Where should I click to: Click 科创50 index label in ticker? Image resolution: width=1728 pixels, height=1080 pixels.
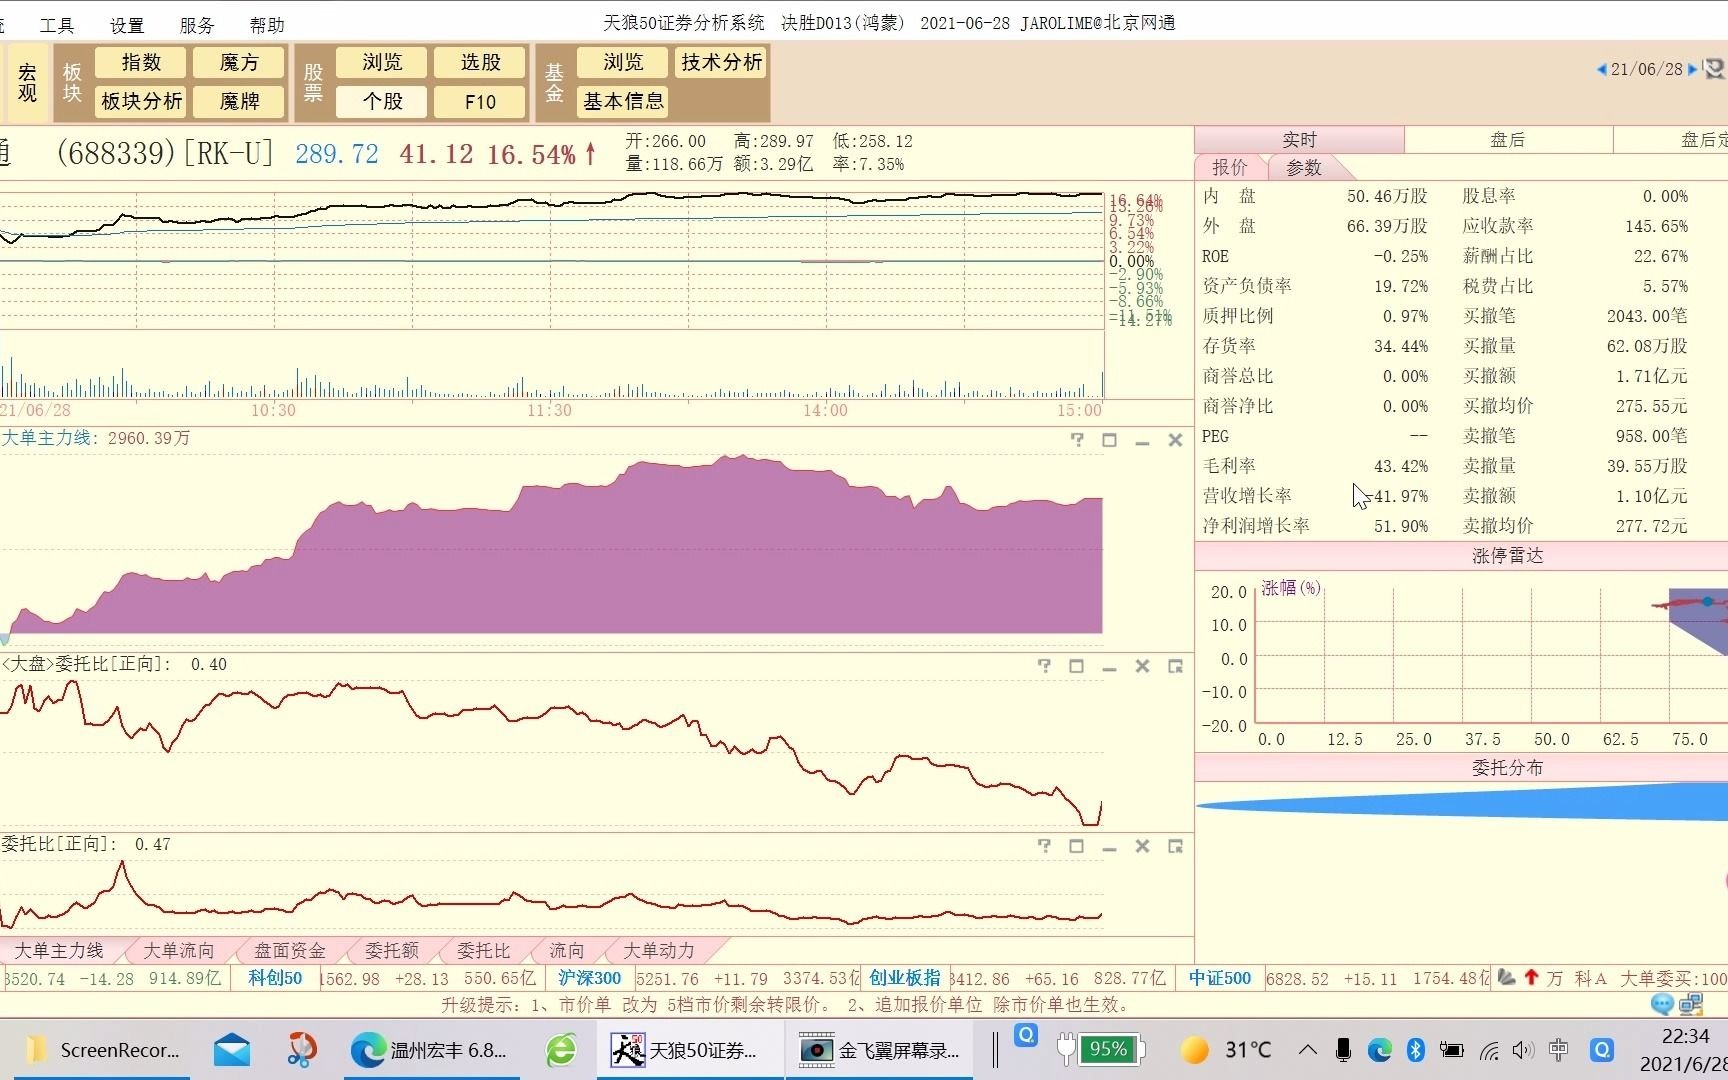[275, 978]
